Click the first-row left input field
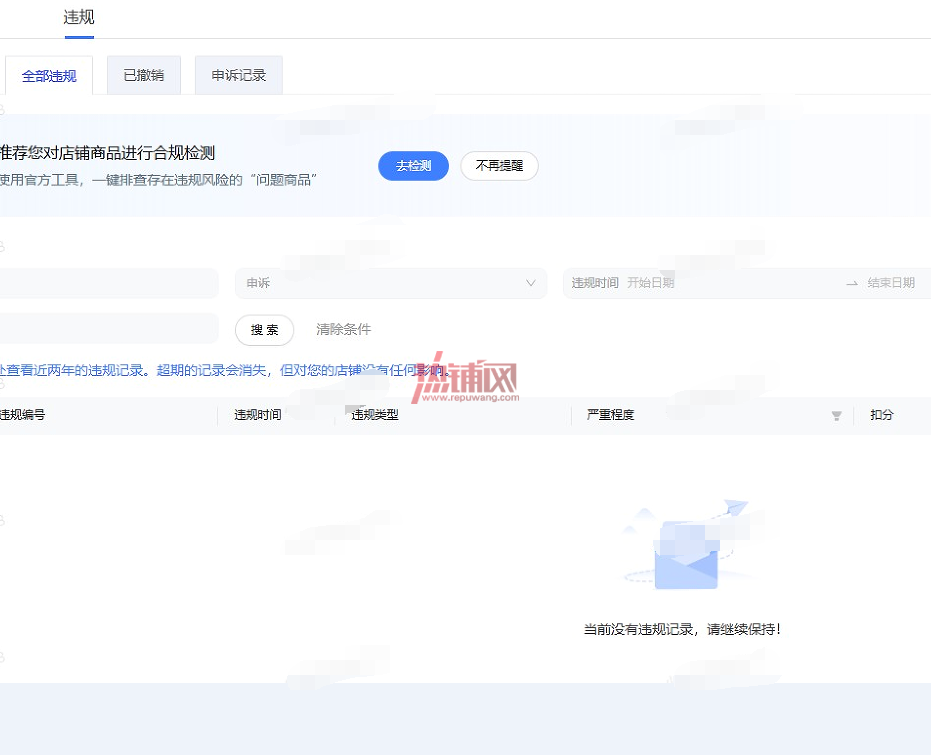931x755 pixels. click(109, 283)
